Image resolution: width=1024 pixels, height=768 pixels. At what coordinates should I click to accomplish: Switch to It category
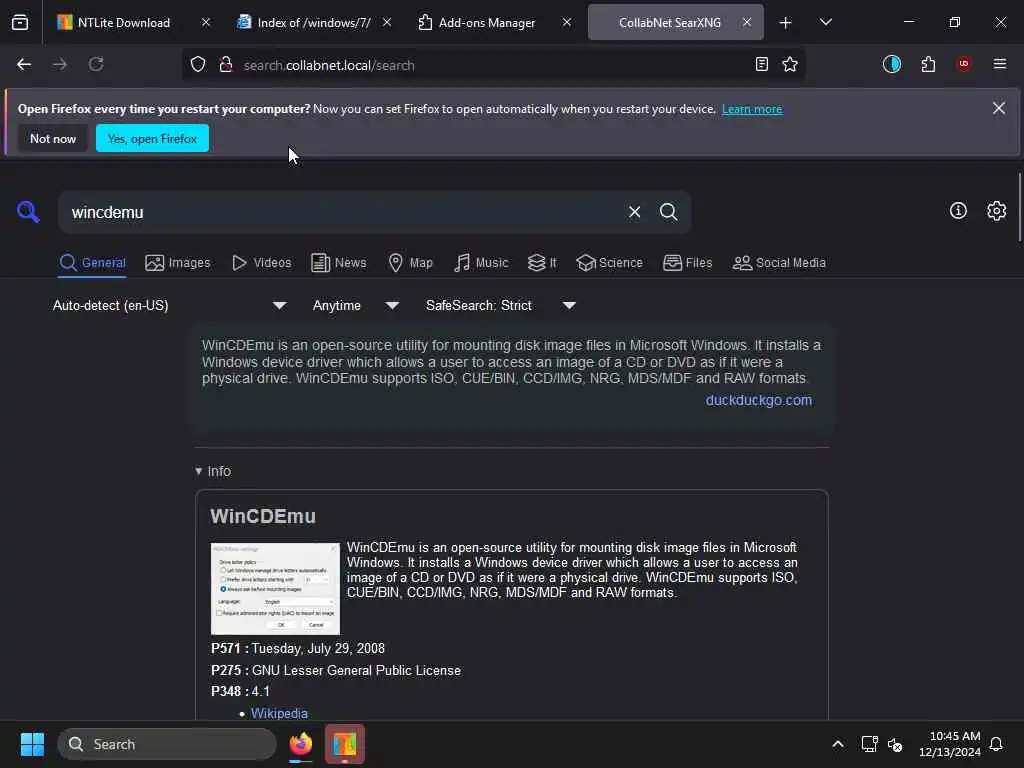click(542, 263)
